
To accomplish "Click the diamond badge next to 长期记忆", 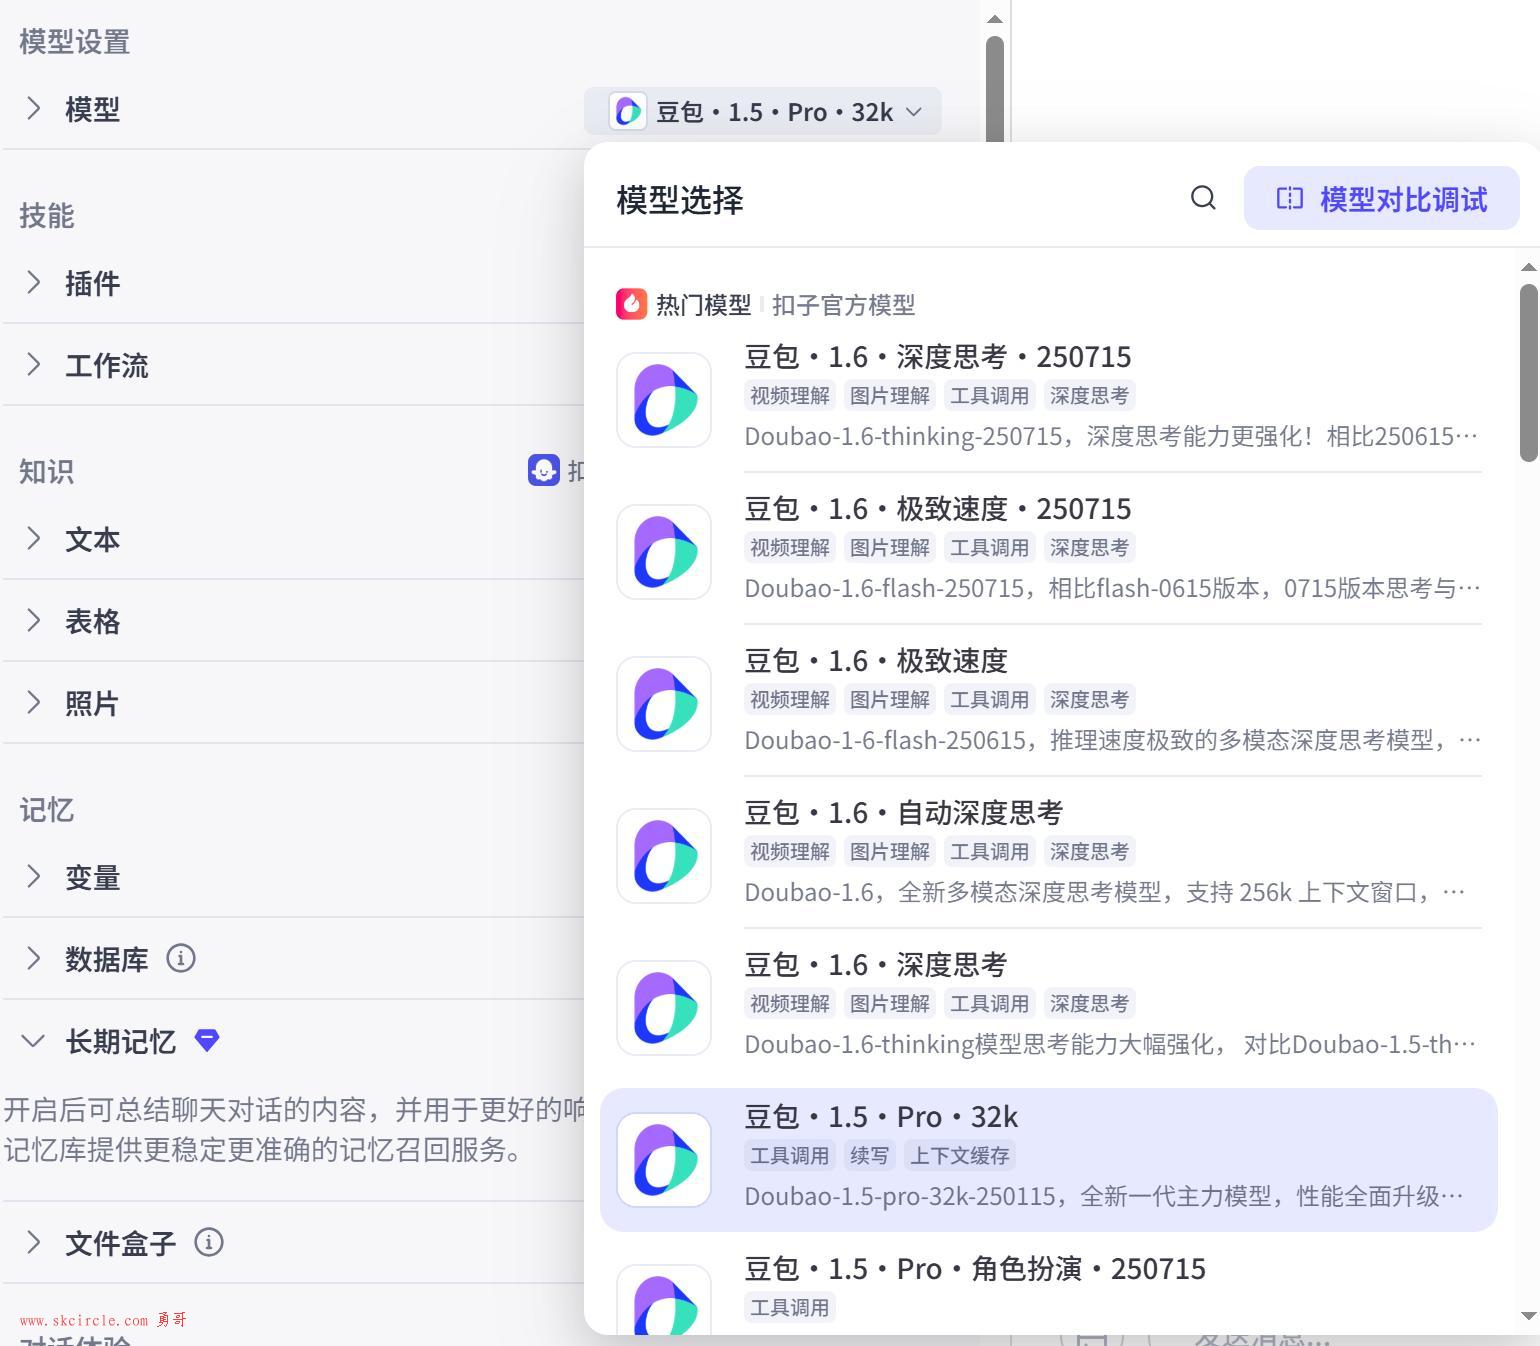I will [207, 1041].
